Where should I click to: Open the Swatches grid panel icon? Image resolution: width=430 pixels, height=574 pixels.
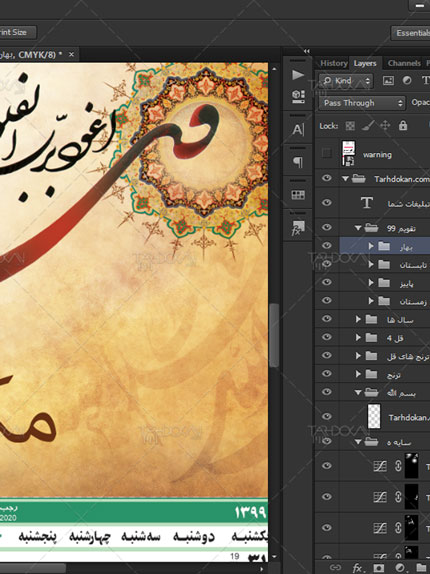pos(298,195)
